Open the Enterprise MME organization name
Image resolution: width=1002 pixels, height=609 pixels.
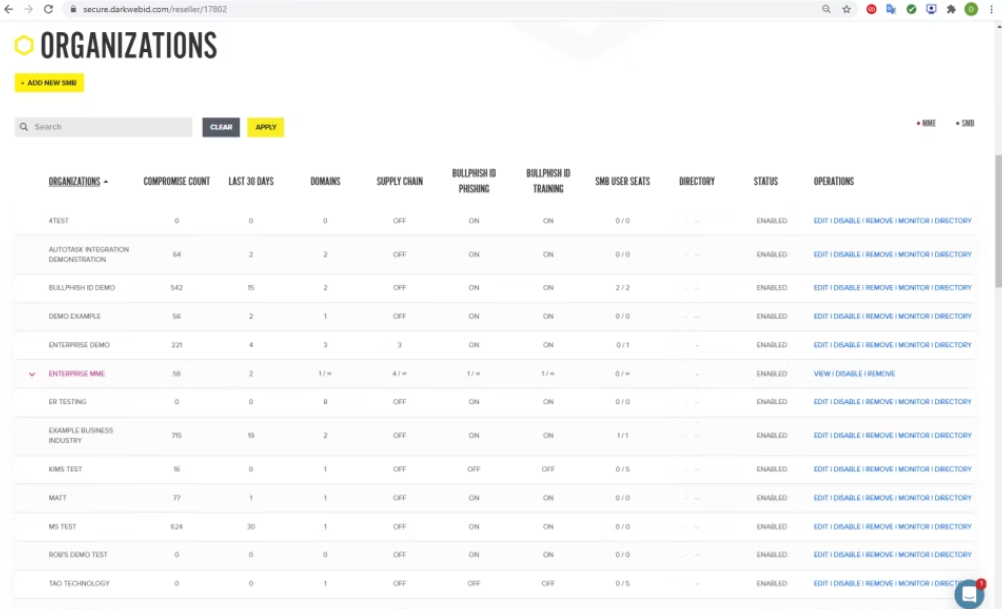pyautogui.click(x=77, y=374)
